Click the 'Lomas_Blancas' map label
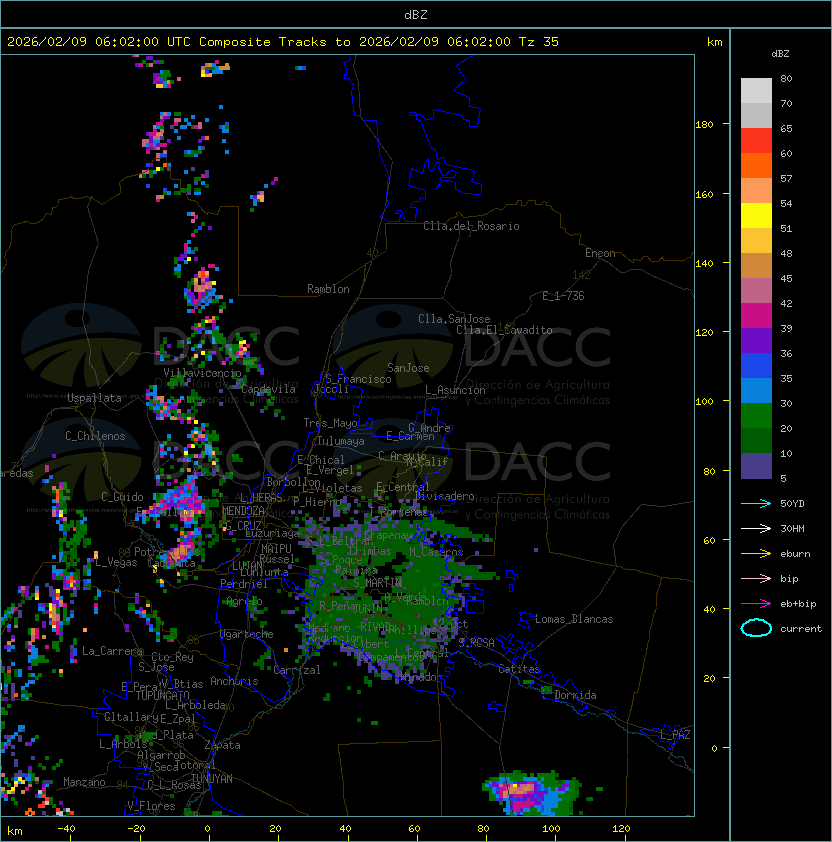 tap(574, 619)
